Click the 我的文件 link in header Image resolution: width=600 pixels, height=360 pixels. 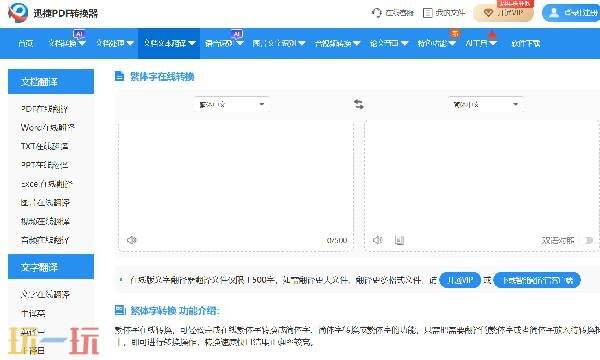450,13
